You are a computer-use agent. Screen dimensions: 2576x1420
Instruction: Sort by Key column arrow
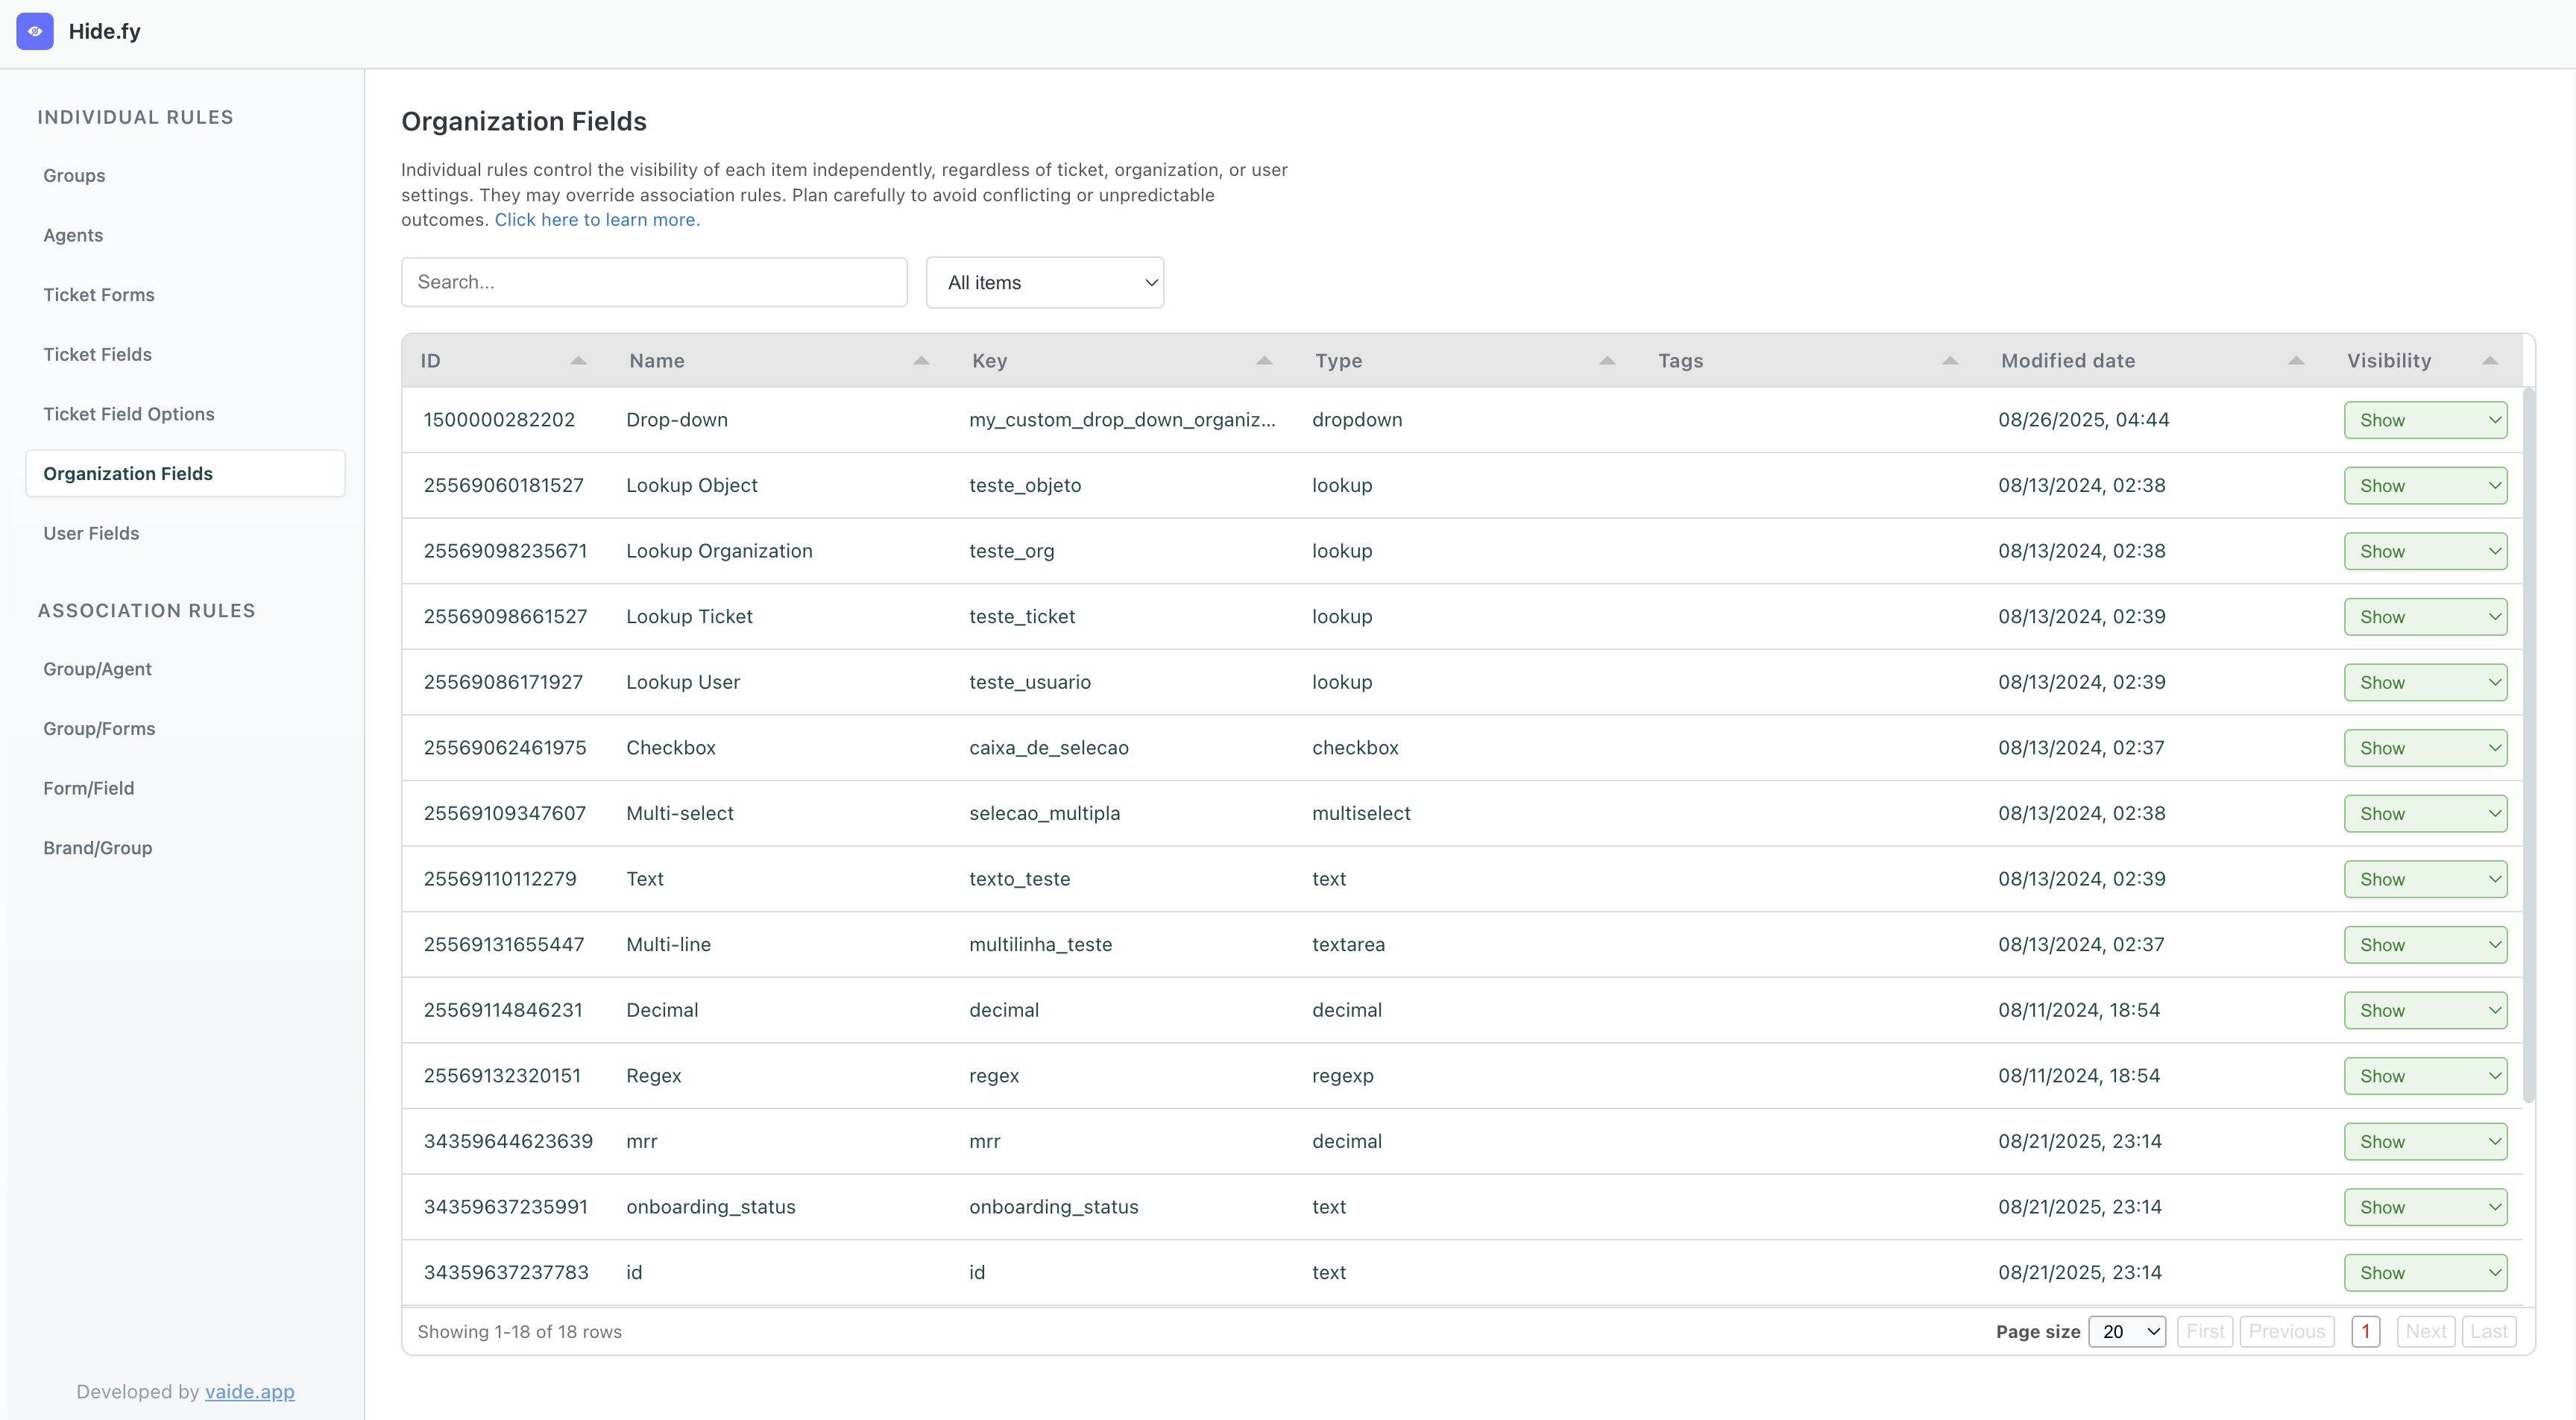[1264, 361]
